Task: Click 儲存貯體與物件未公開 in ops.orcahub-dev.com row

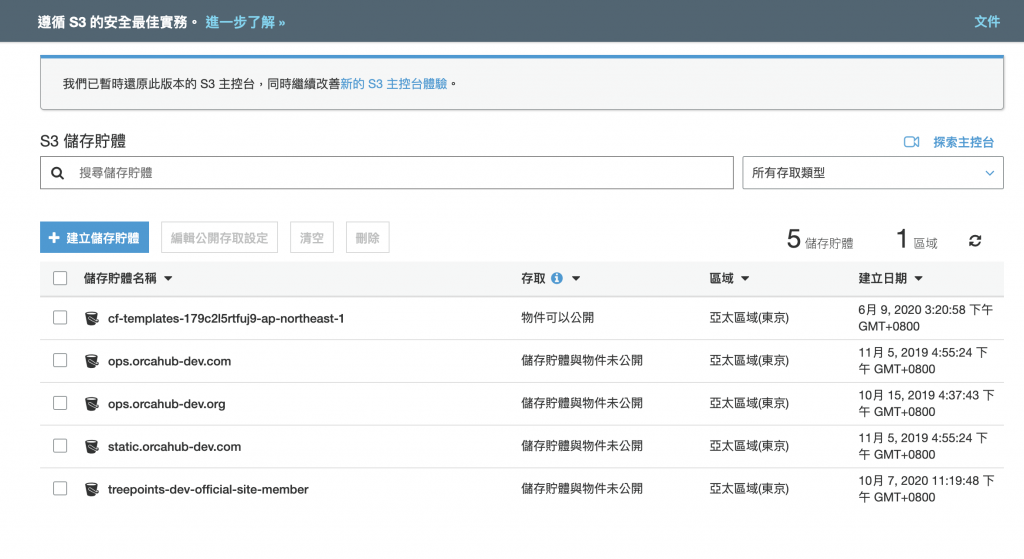Action: click(x=582, y=360)
